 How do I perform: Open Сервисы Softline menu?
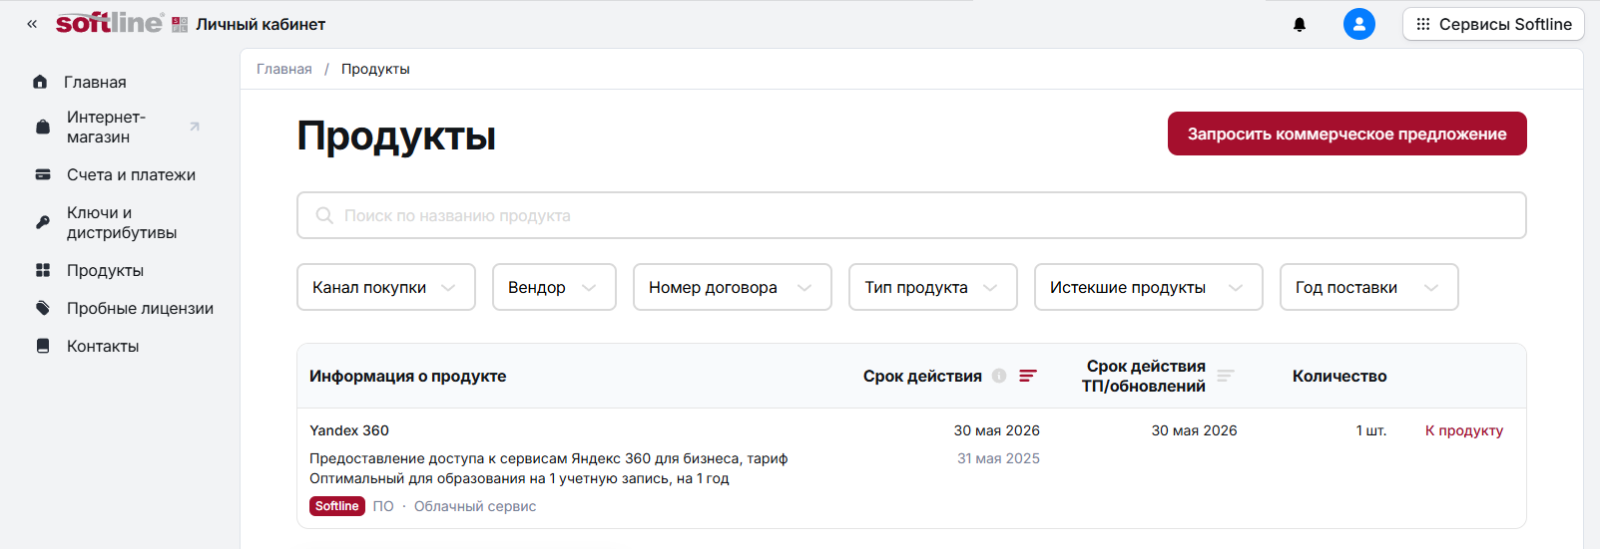pos(1493,24)
